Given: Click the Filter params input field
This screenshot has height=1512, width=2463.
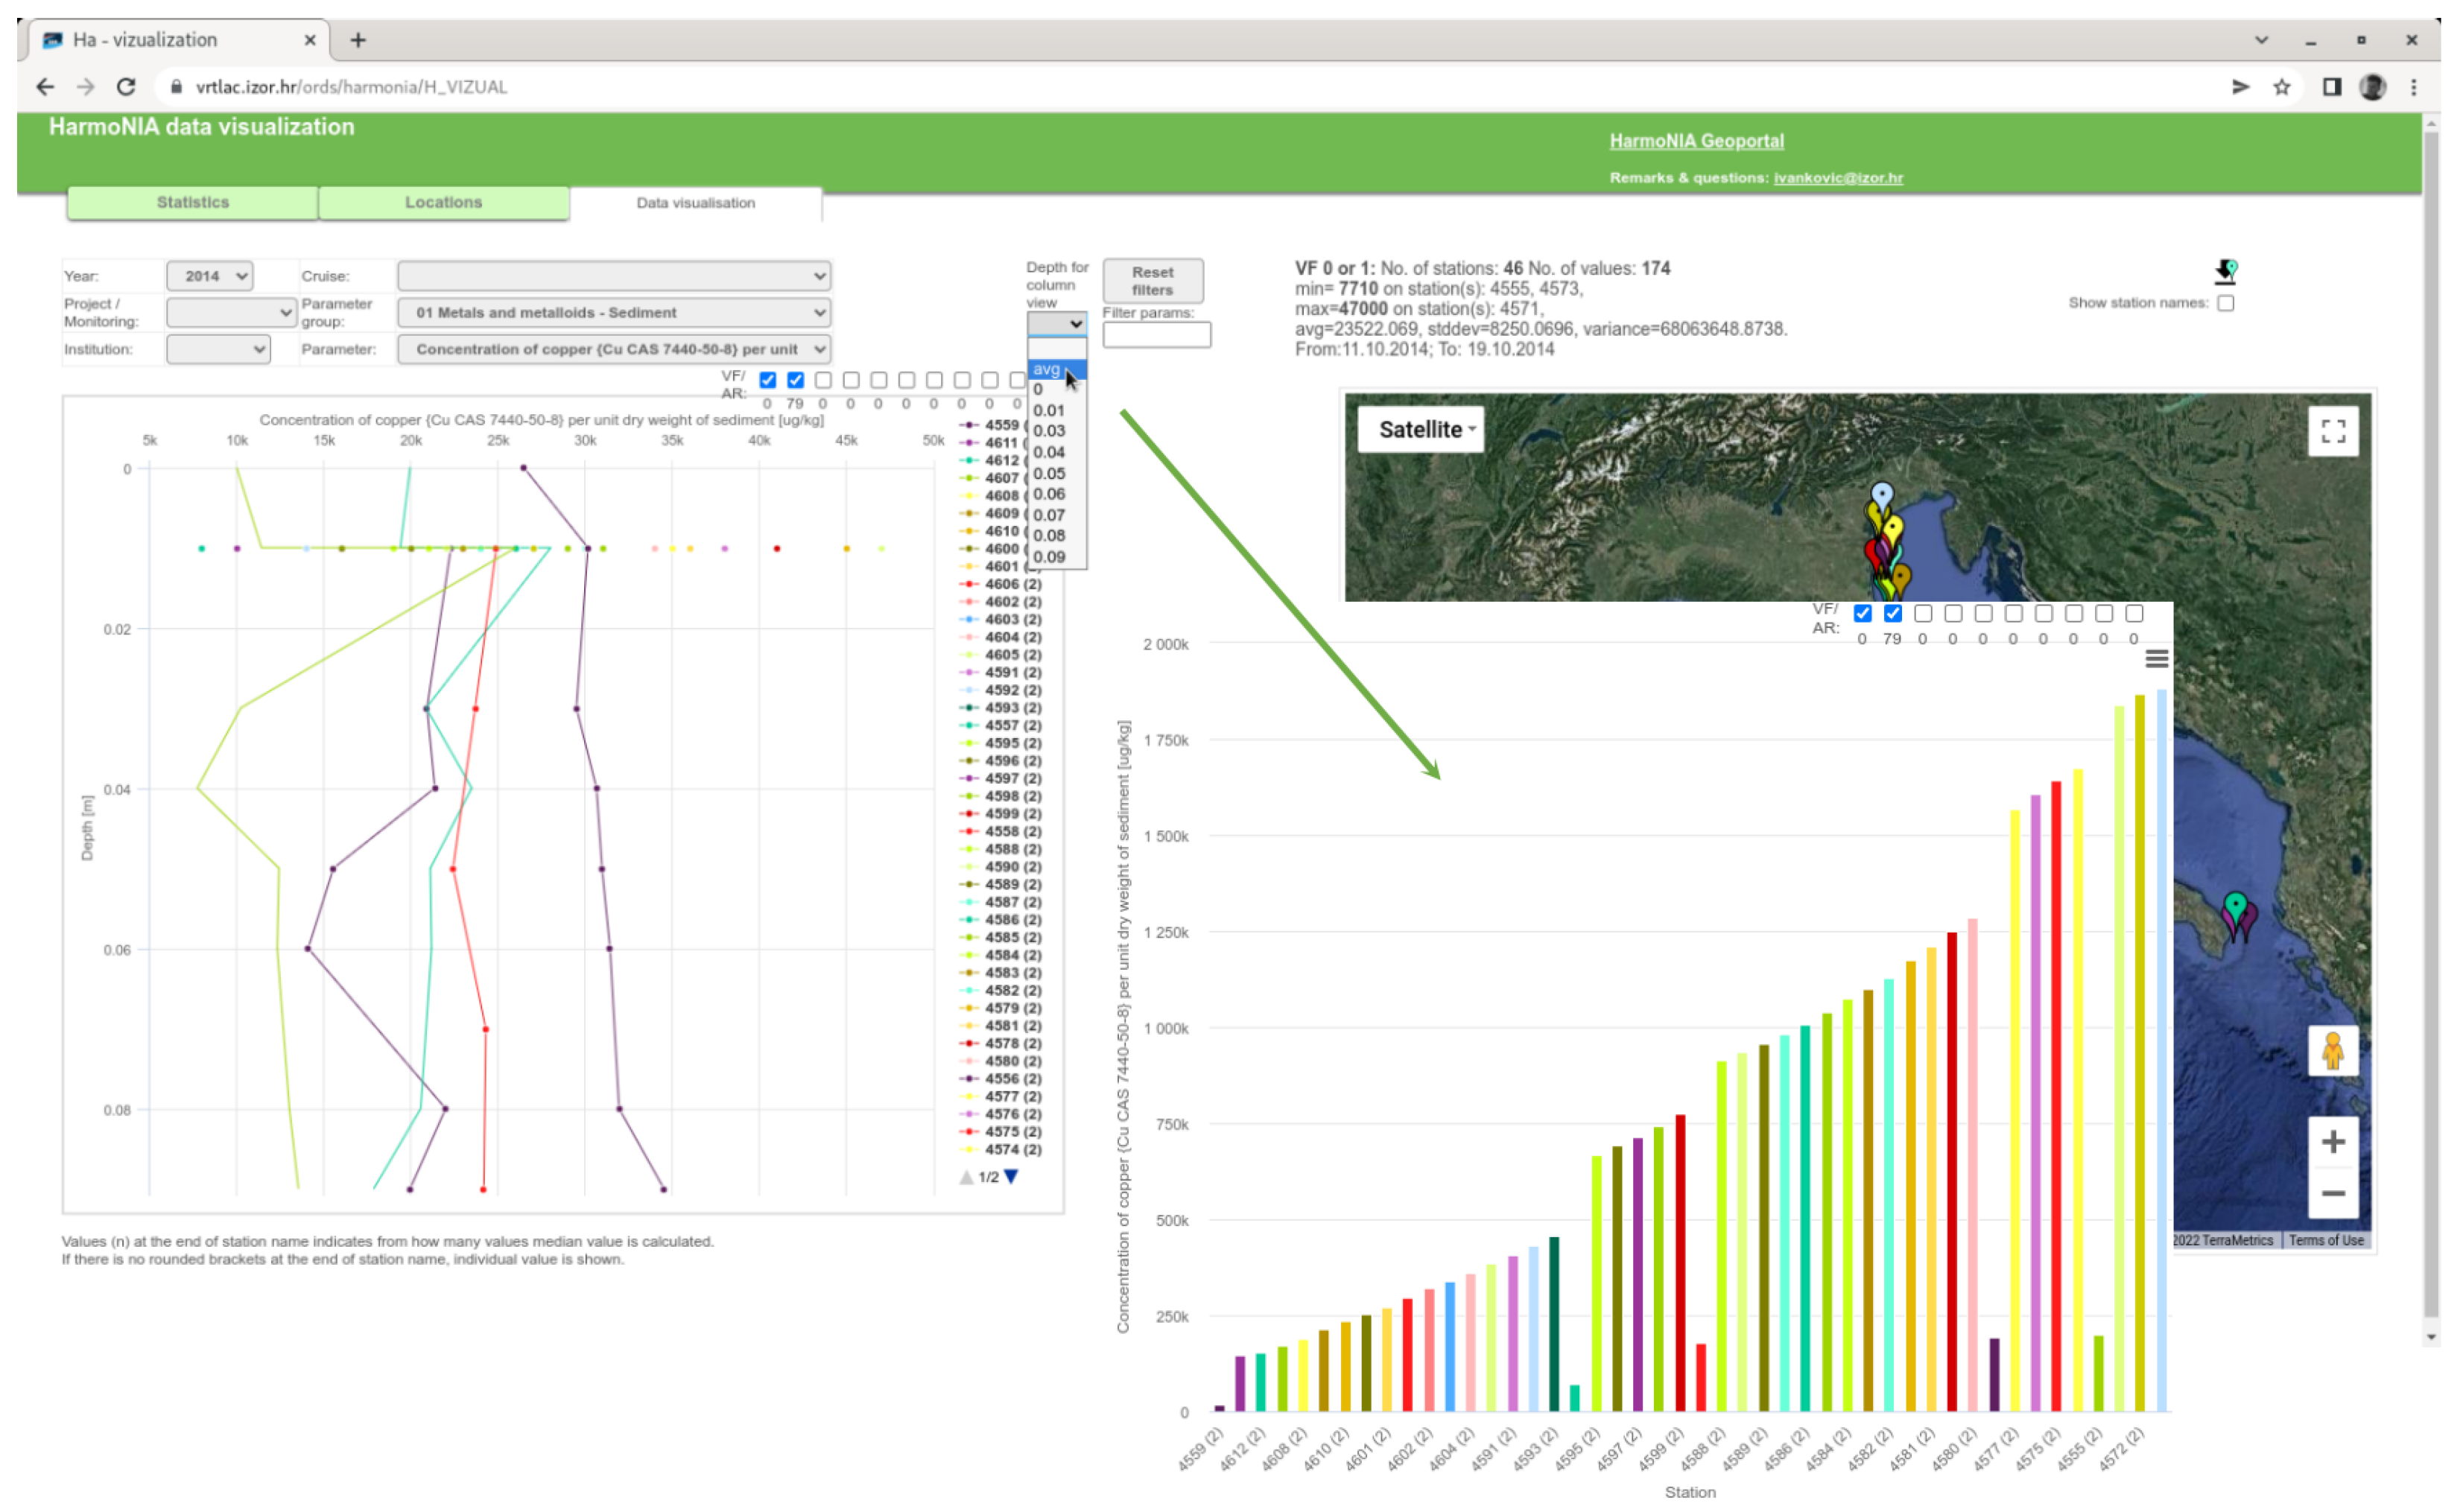Looking at the screenshot, I should [1156, 335].
